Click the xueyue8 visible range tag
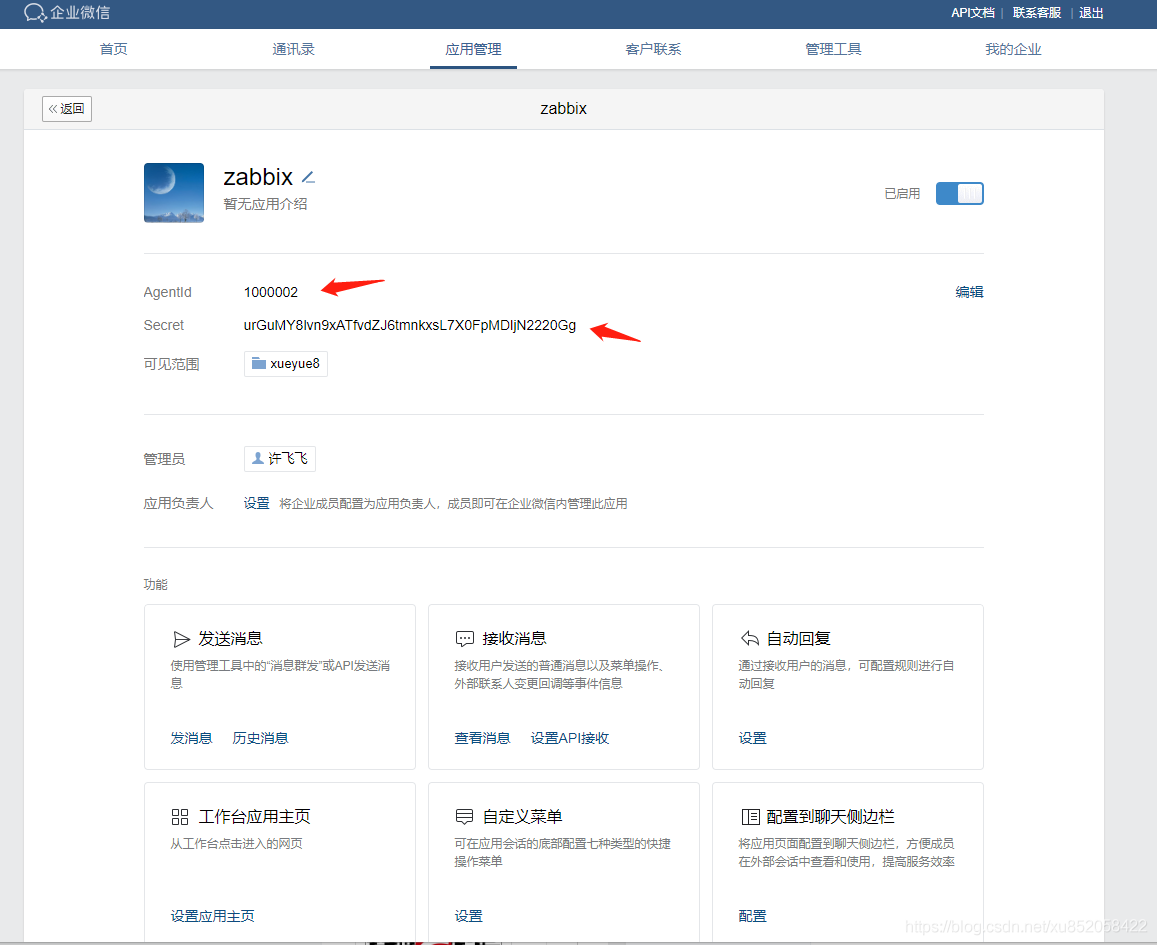Image resolution: width=1157 pixels, height=945 pixels. [286, 364]
